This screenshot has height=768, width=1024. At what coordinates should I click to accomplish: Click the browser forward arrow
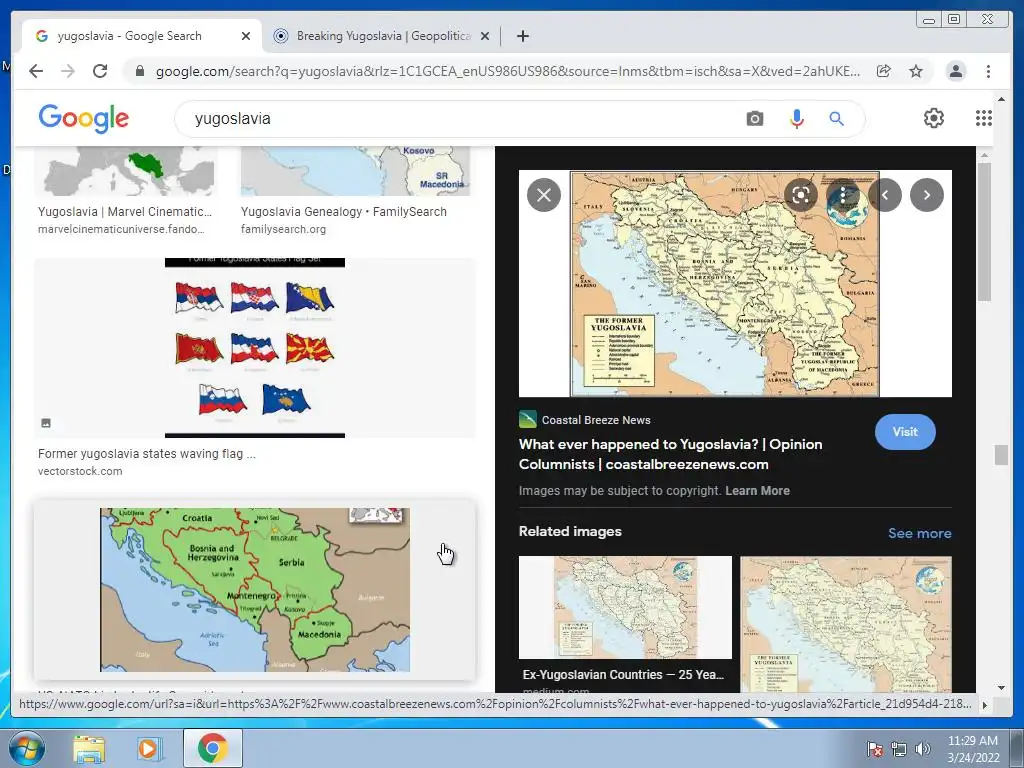coord(68,71)
